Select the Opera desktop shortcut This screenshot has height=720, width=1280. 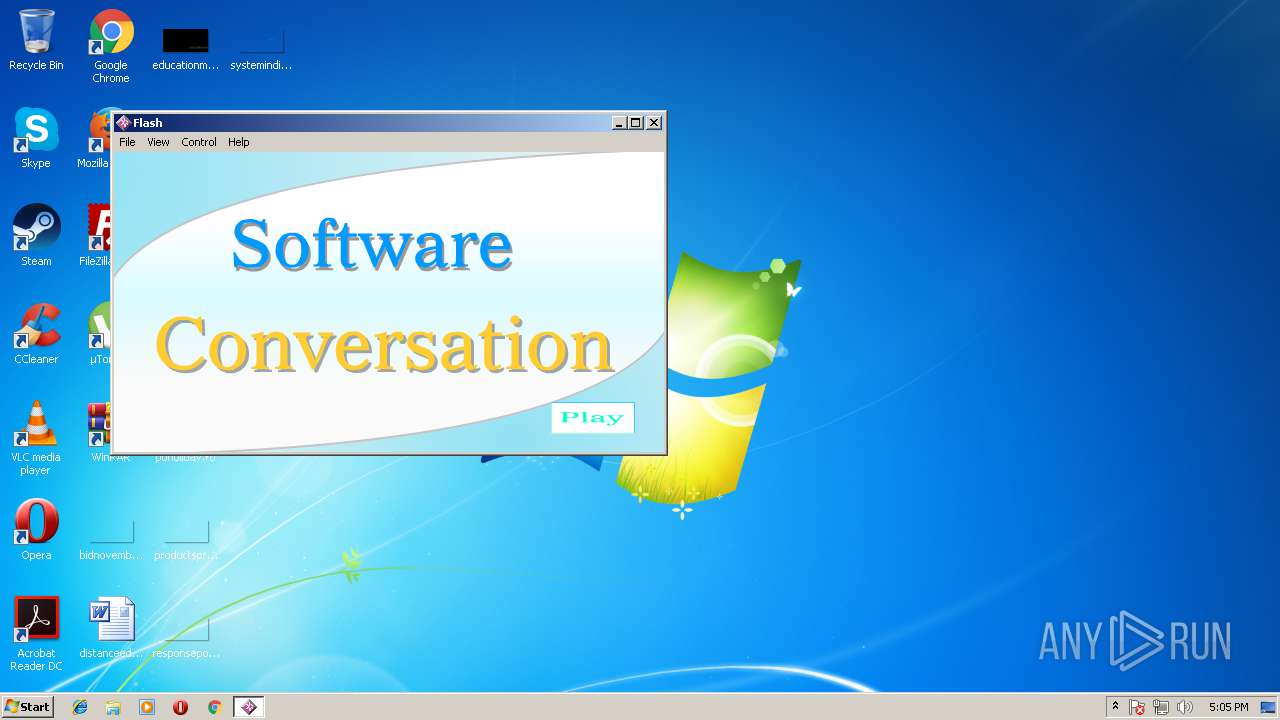[x=36, y=530]
